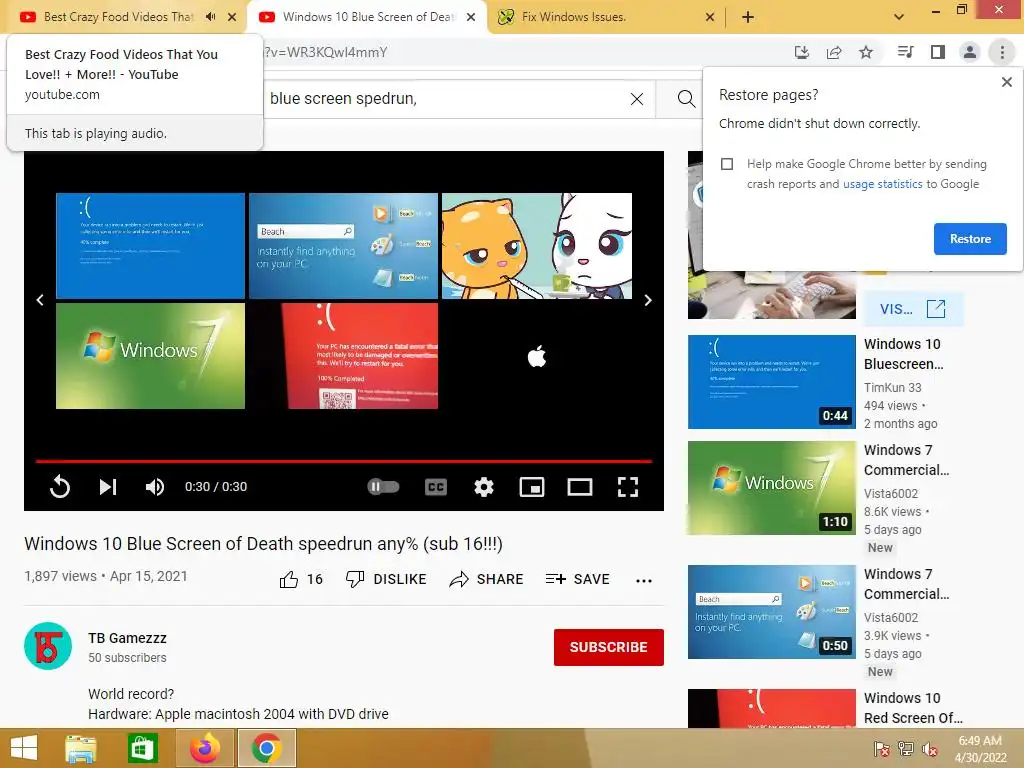Toggle closed captions in player

pos(436,487)
